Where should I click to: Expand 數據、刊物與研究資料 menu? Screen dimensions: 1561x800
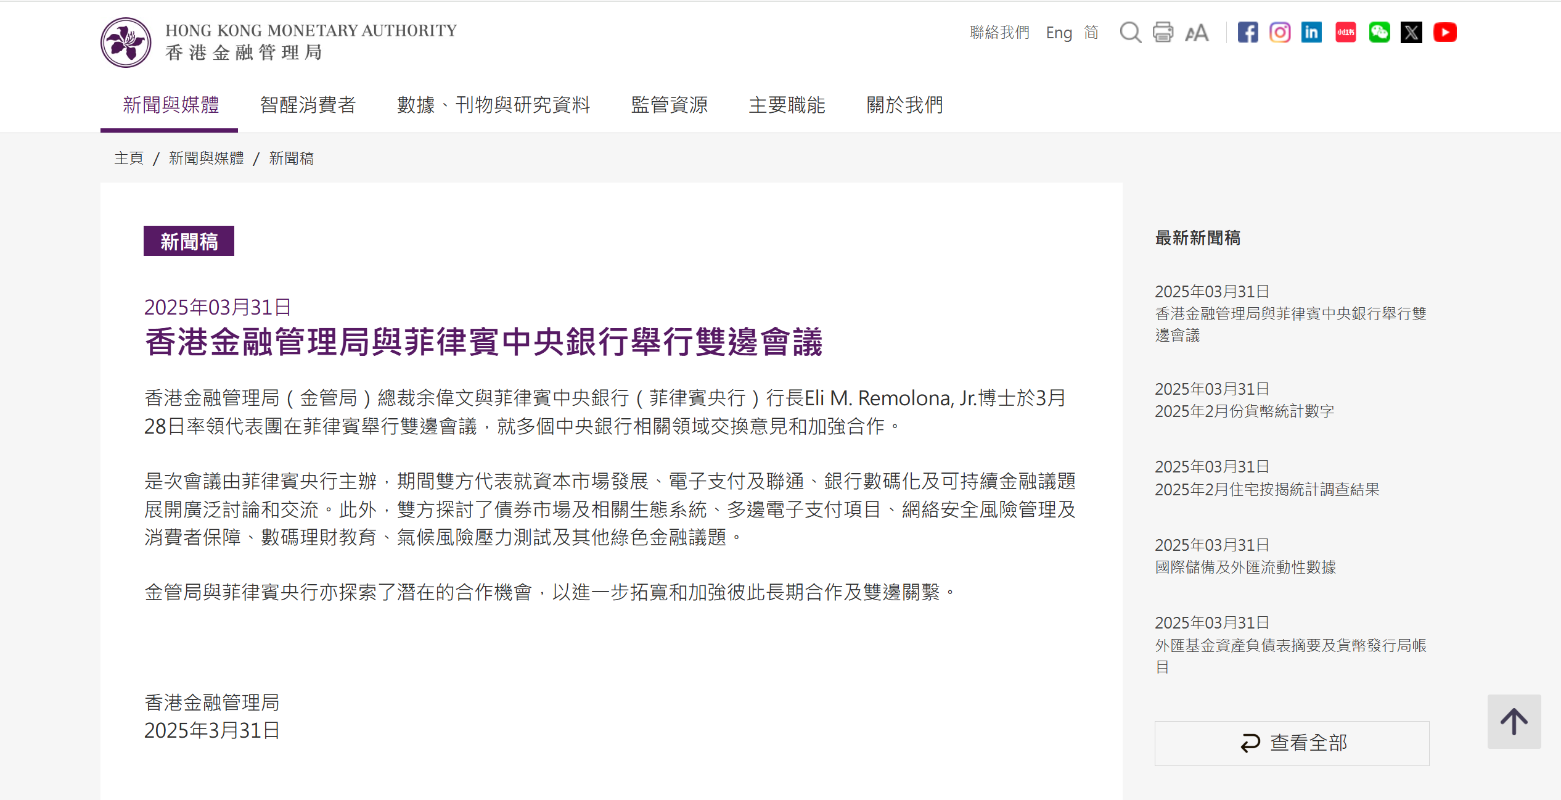[493, 105]
